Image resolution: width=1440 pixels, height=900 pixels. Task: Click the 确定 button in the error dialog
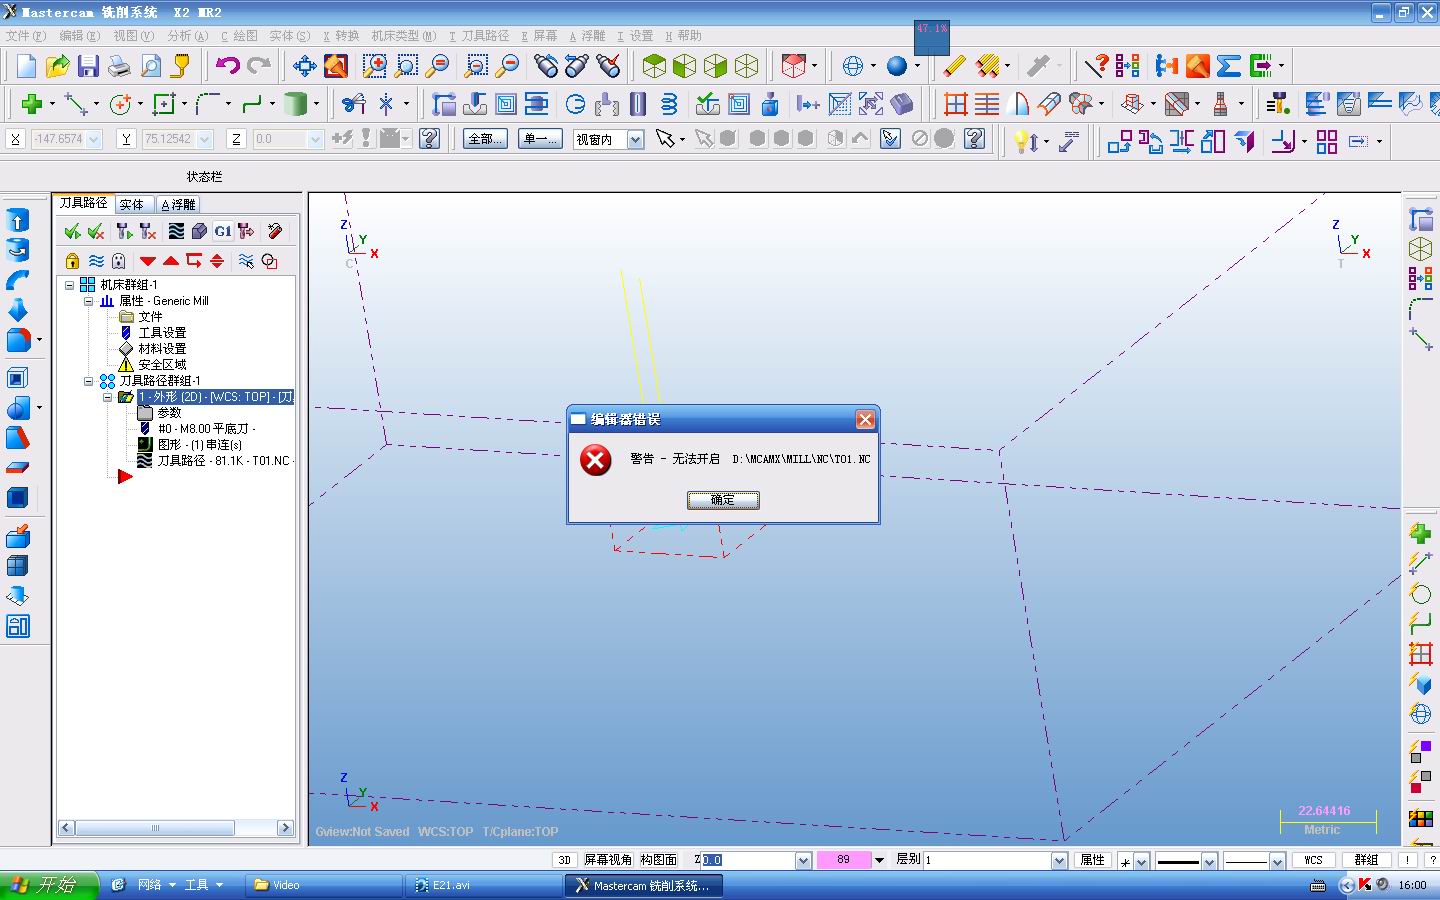[723, 500]
